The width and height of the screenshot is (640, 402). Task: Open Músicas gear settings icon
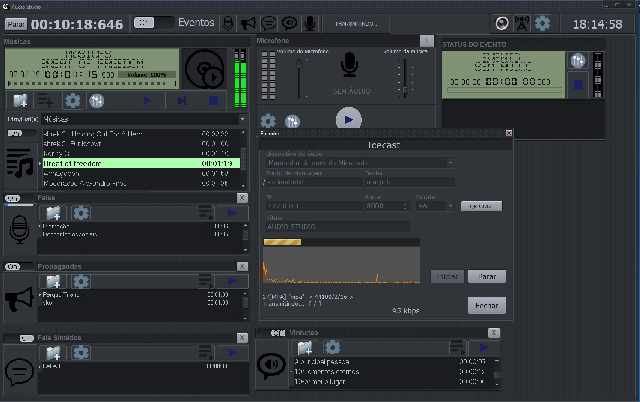(x=72, y=101)
